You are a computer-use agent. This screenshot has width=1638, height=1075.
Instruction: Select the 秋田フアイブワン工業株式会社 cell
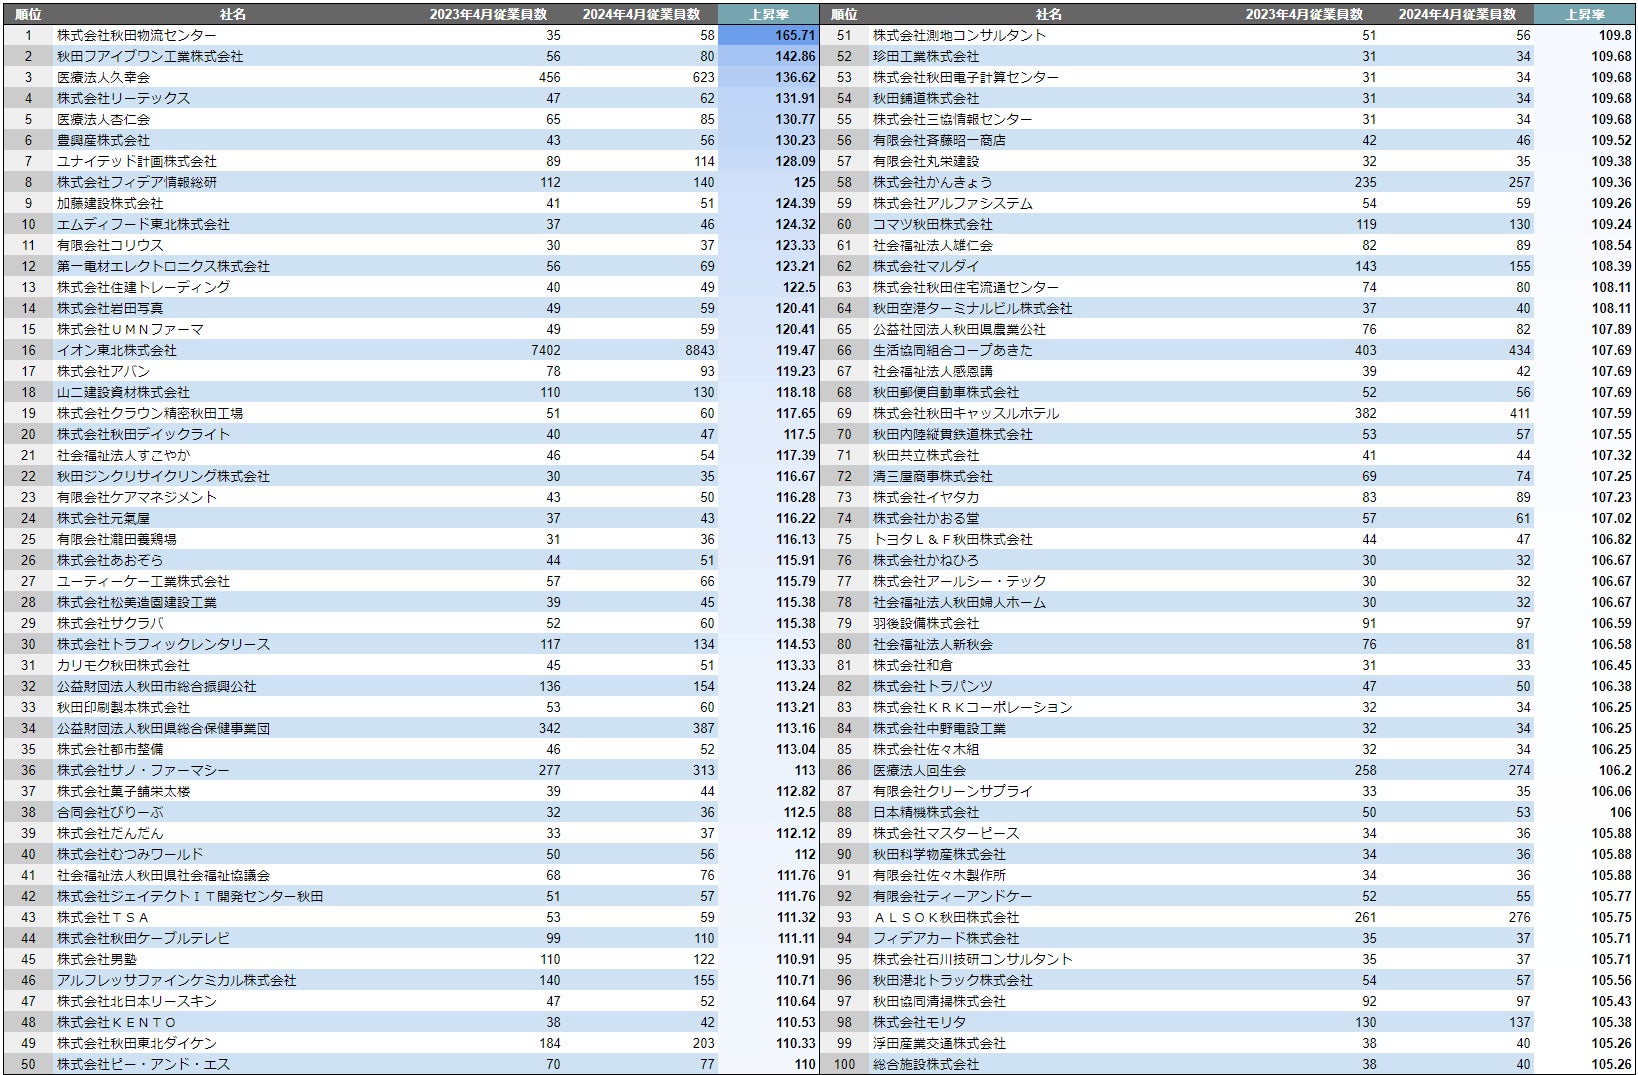point(150,56)
